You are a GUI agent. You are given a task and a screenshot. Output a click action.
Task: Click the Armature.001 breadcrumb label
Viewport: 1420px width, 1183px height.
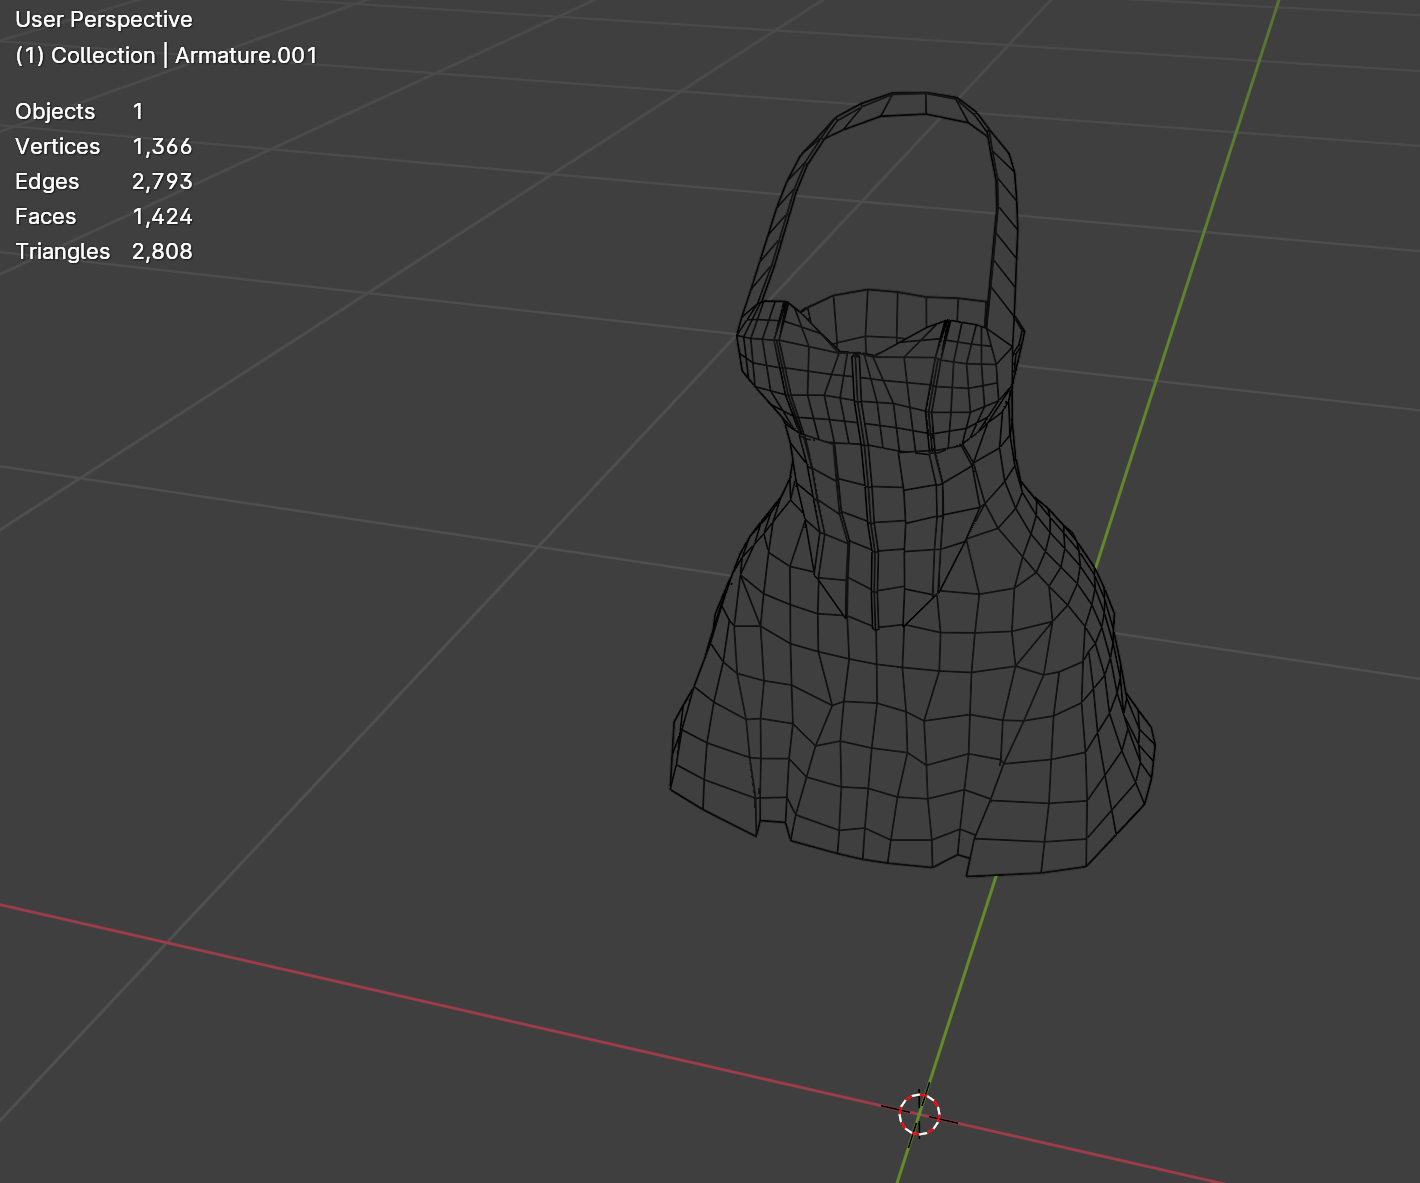tap(245, 56)
